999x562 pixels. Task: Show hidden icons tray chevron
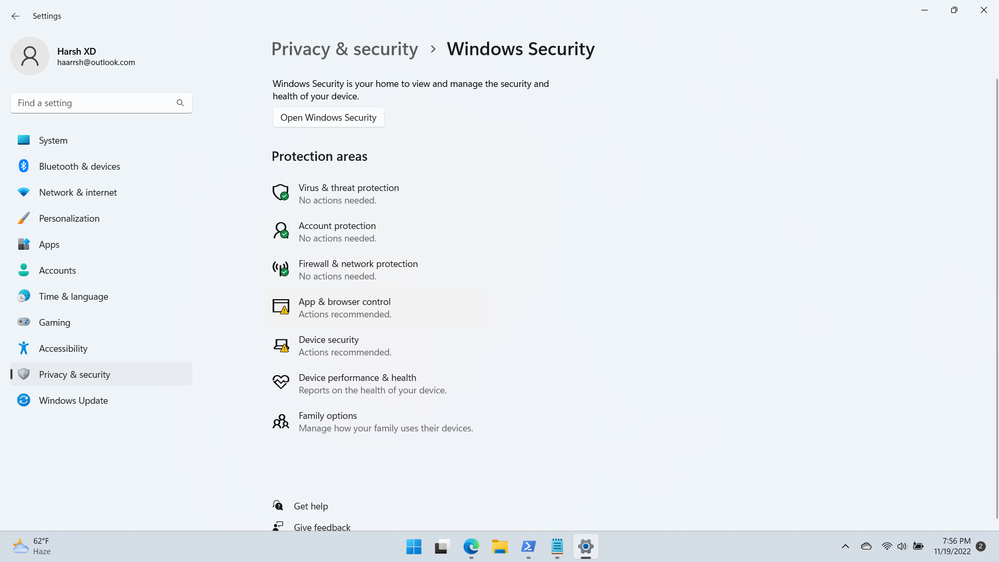point(845,546)
